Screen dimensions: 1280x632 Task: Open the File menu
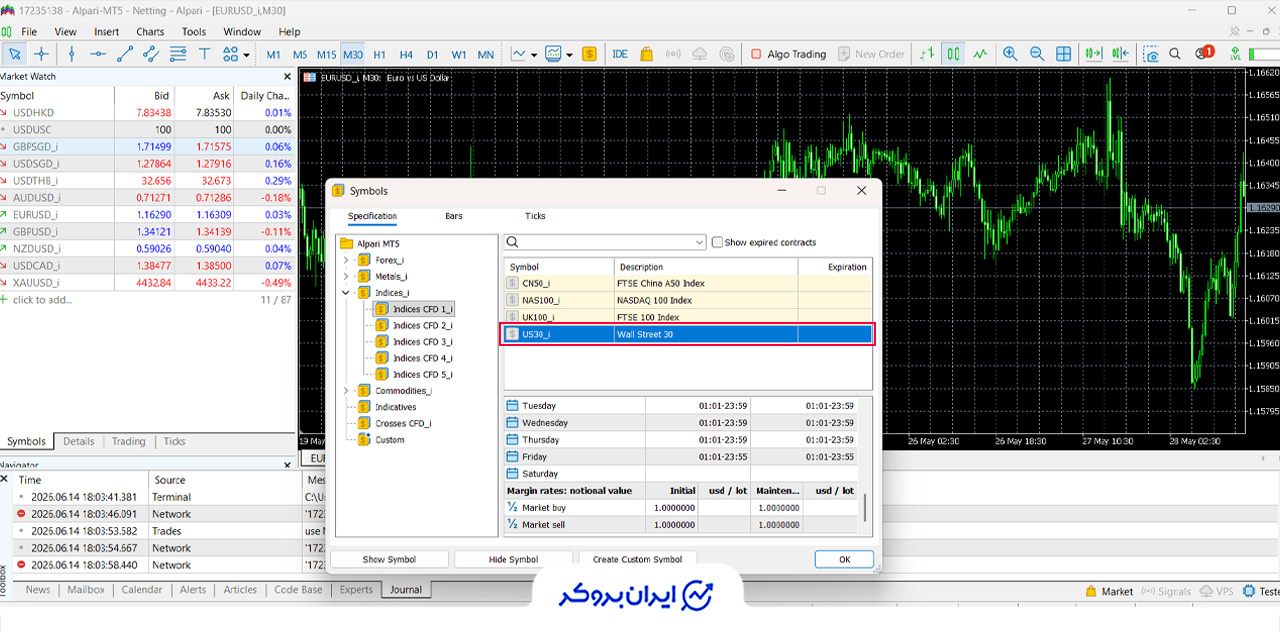29,31
